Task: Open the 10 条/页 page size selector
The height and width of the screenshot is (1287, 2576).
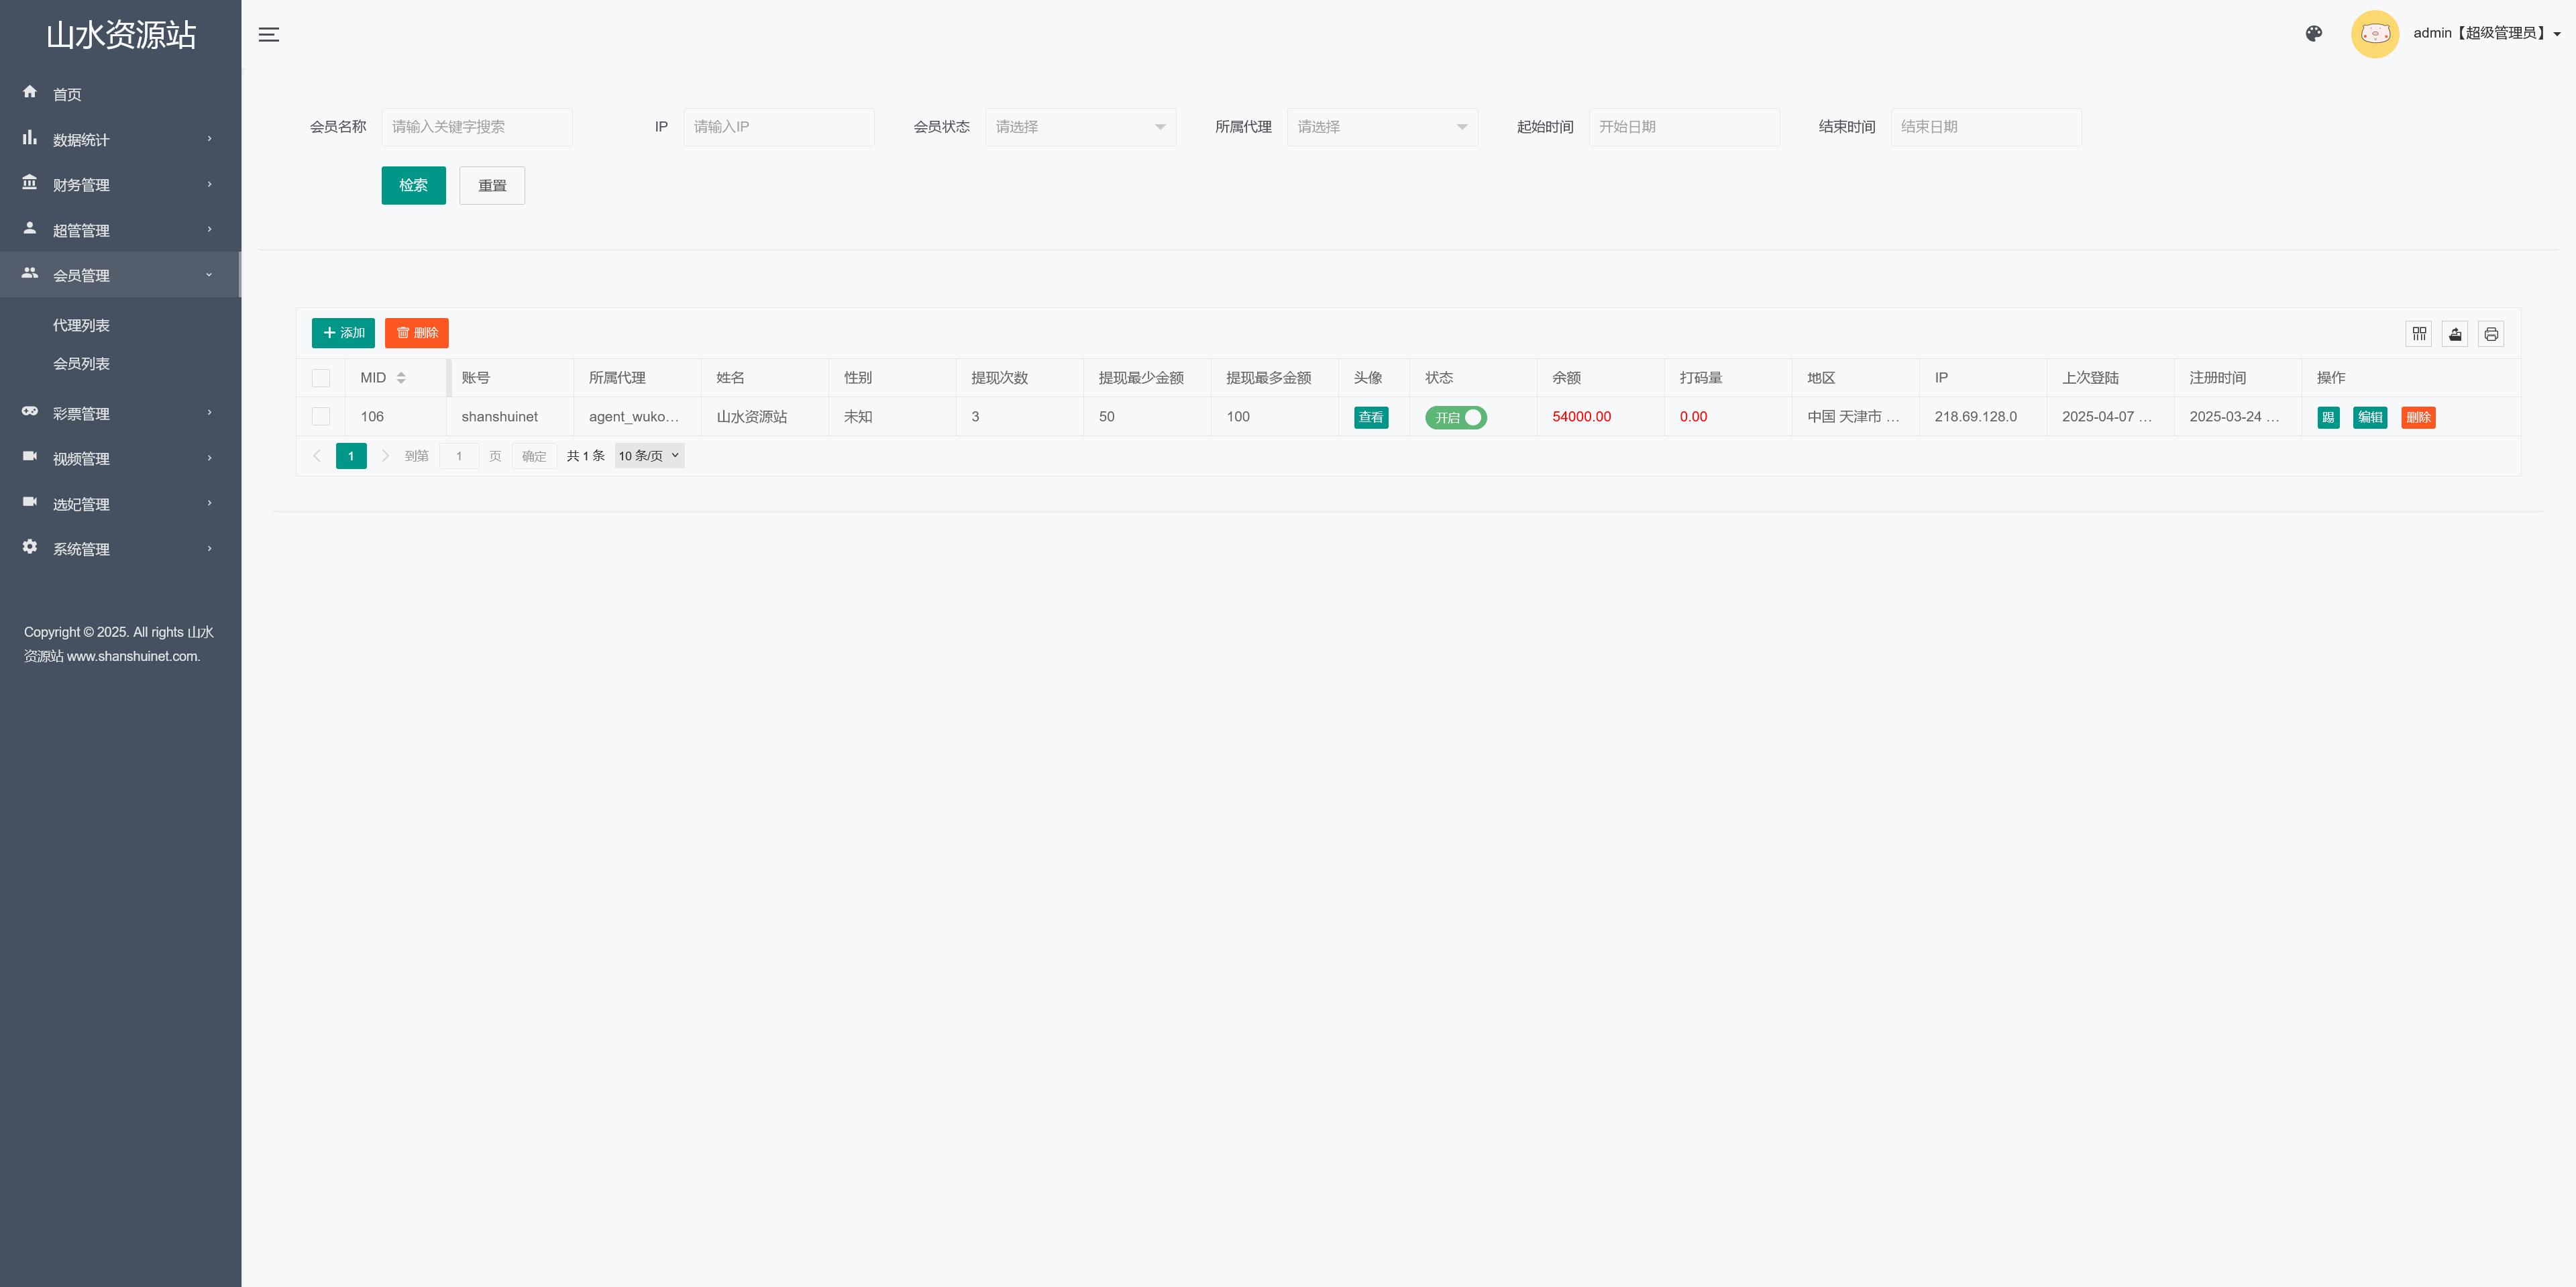Action: [x=649, y=456]
